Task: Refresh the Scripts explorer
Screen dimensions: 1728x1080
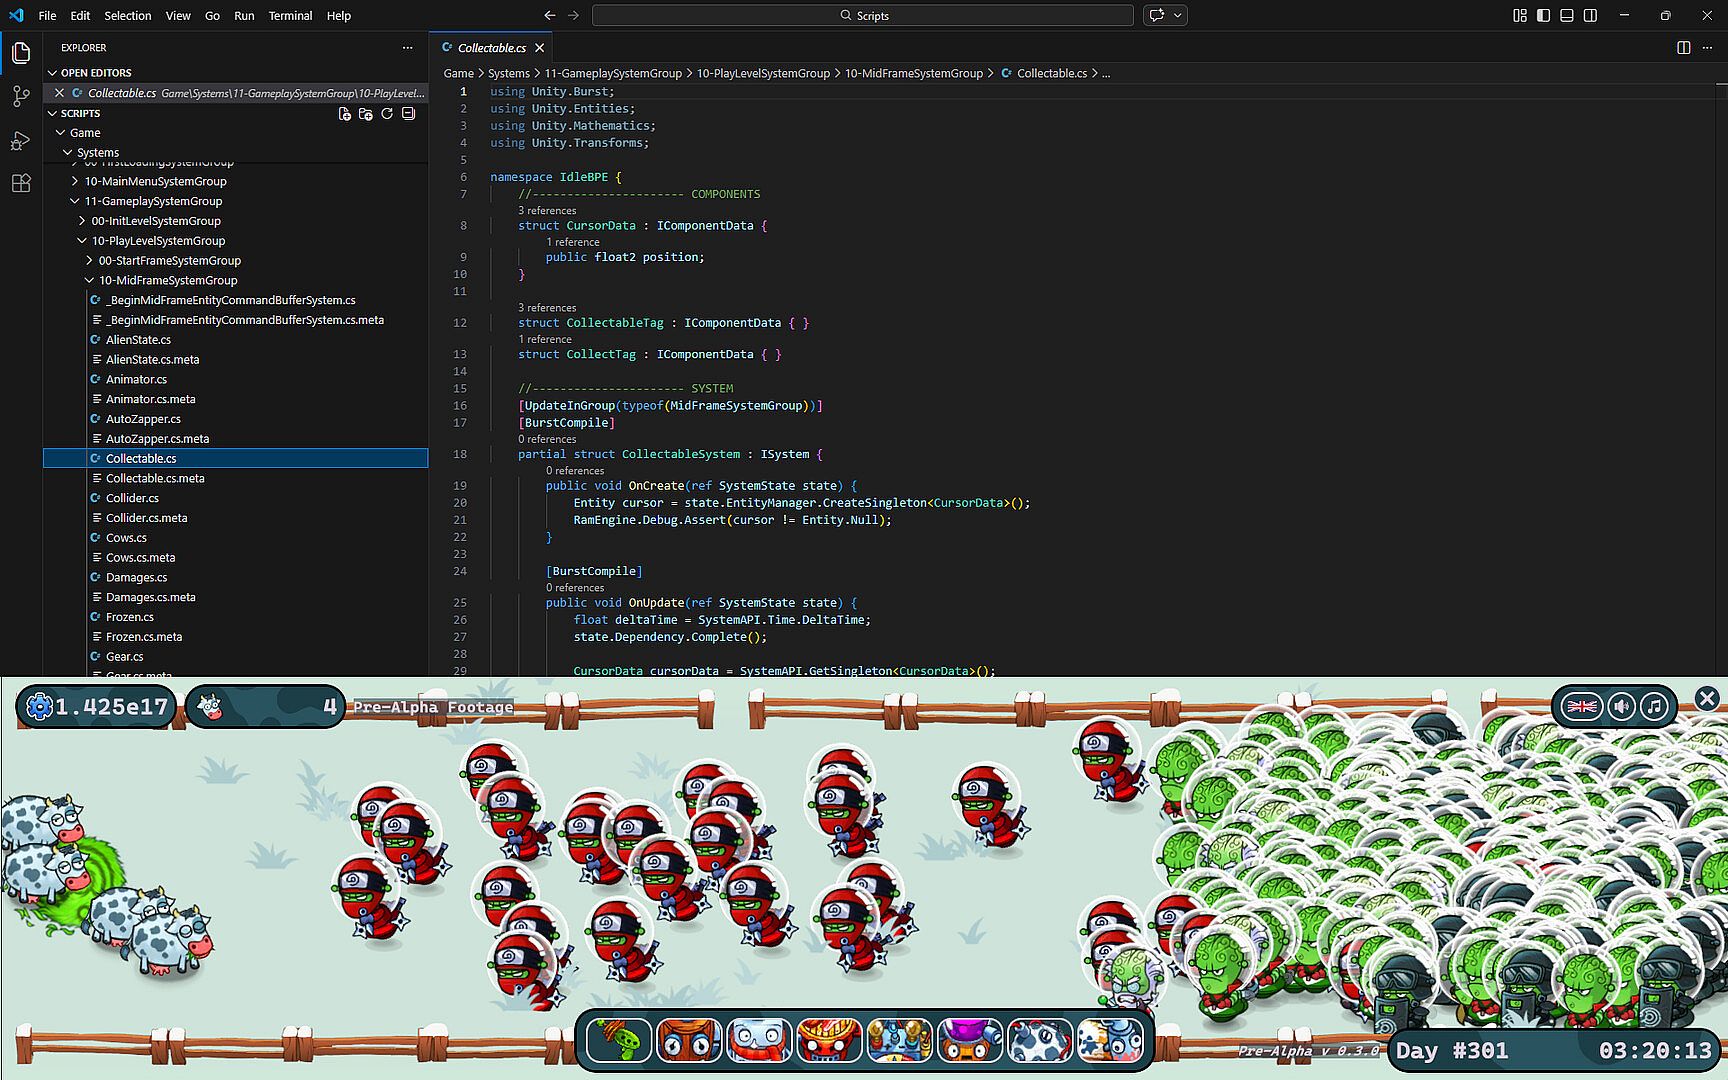Action: (x=387, y=114)
